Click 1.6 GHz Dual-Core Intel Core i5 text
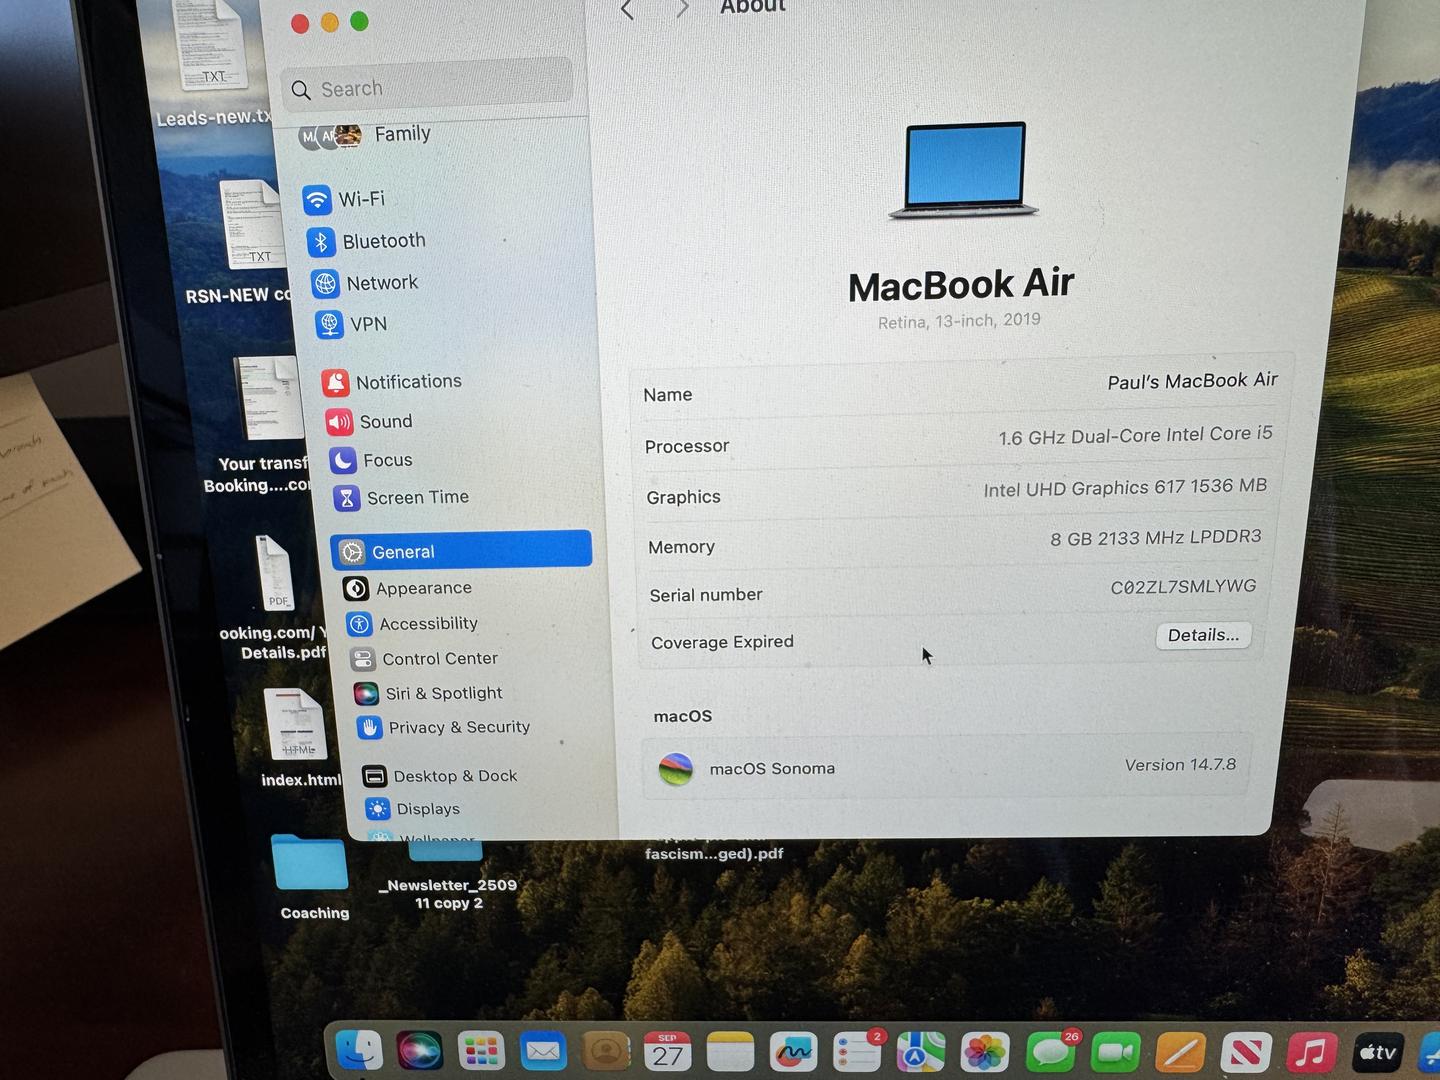 1135,436
